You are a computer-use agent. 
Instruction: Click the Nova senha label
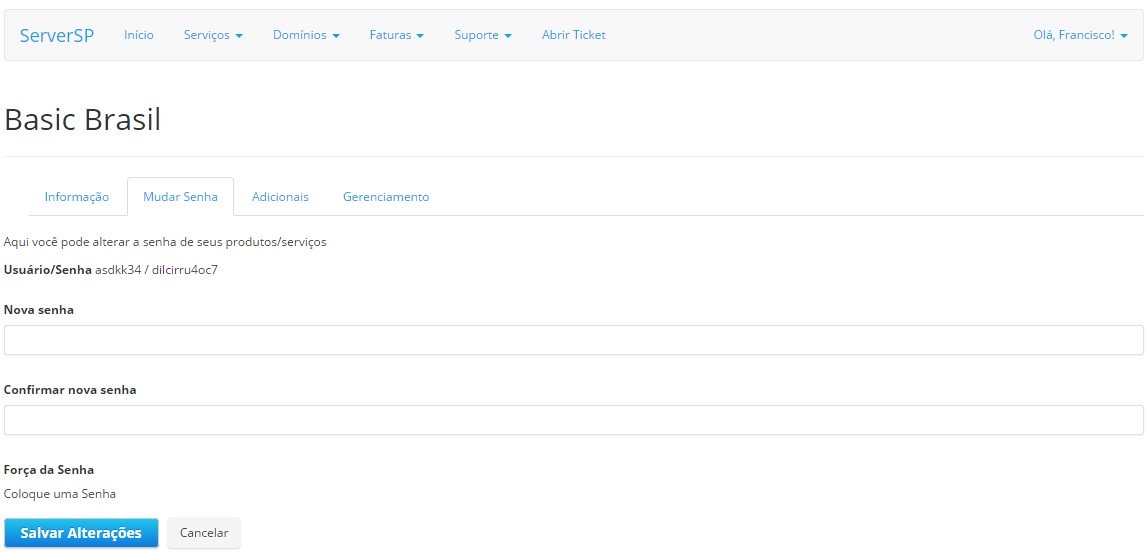(x=39, y=310)
